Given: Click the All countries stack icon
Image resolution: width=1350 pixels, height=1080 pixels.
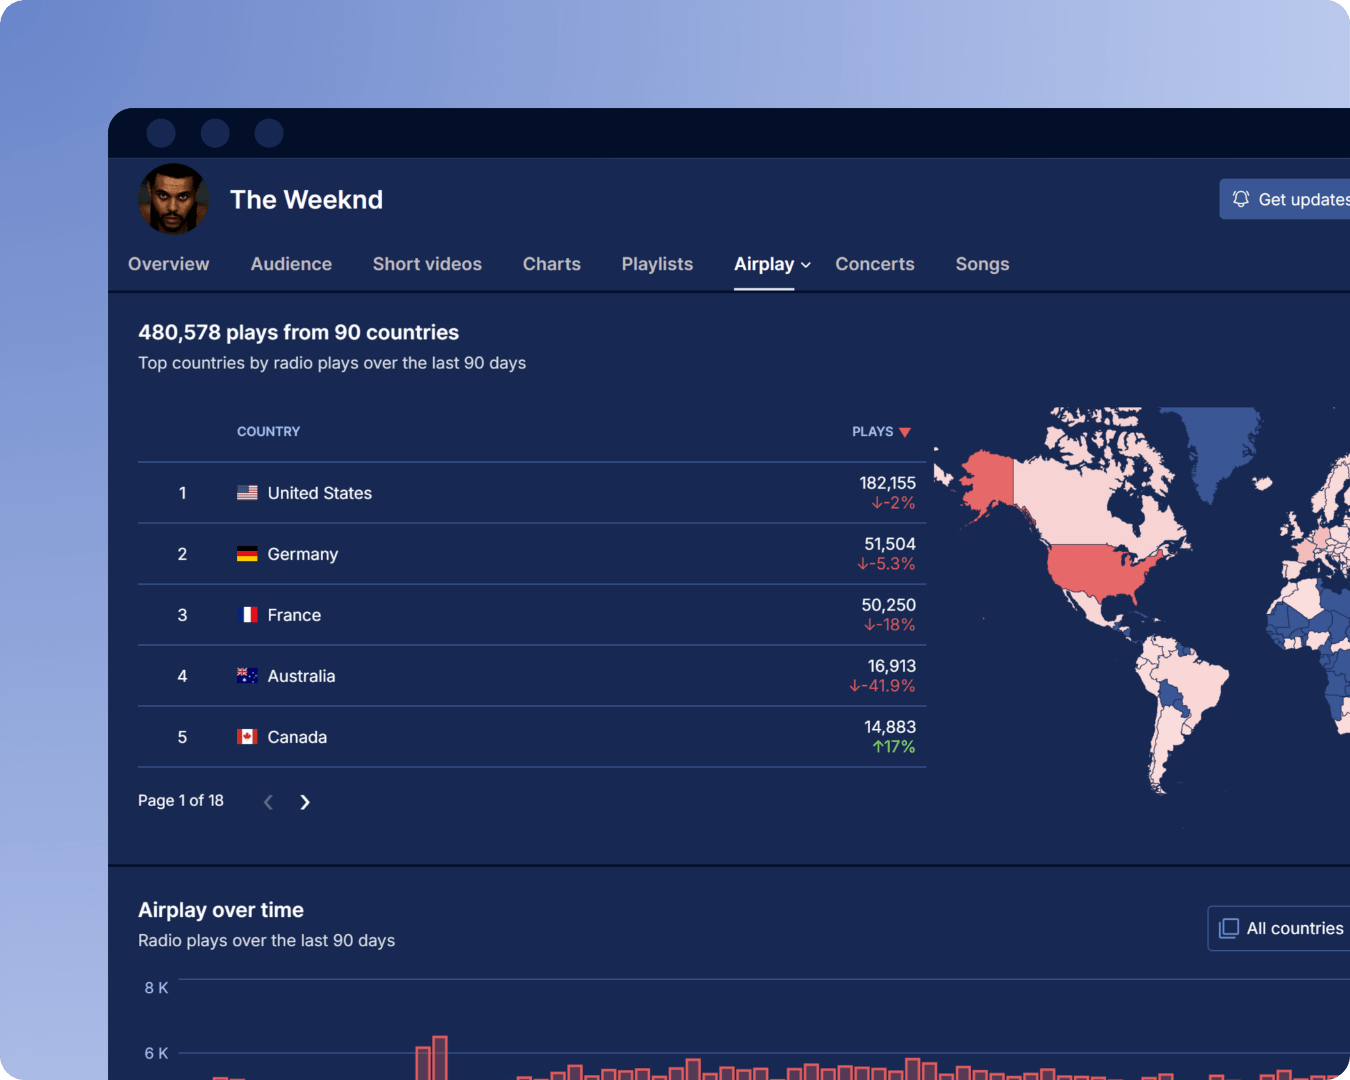Looking at the screenshot, I should 1229,928.
